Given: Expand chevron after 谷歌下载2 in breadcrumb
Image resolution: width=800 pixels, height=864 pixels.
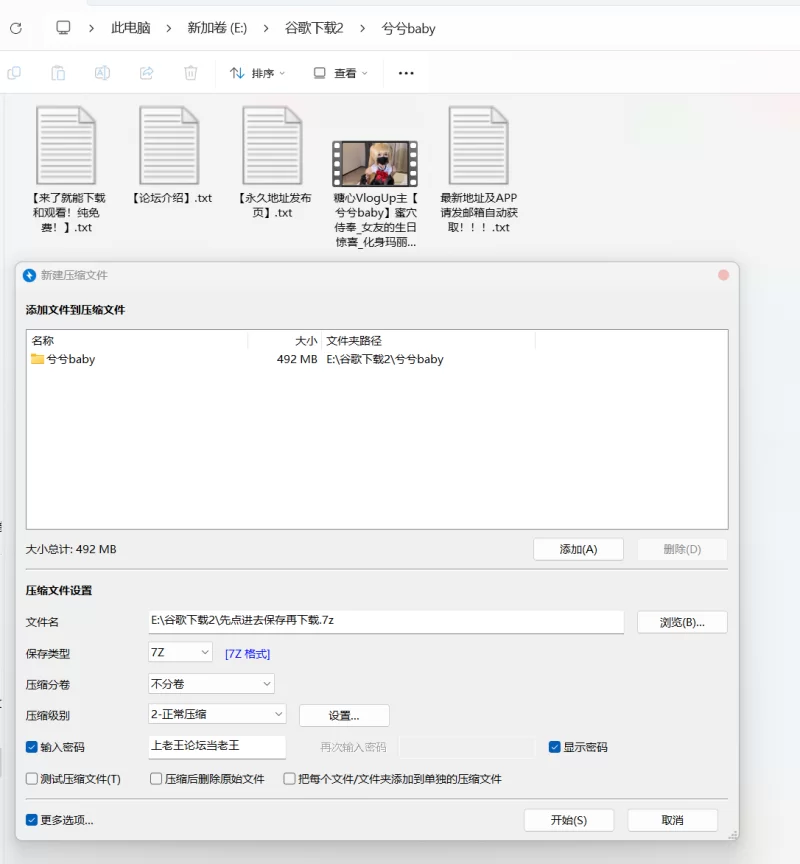Looking at the screenshot, I should [x=362, y=28].
